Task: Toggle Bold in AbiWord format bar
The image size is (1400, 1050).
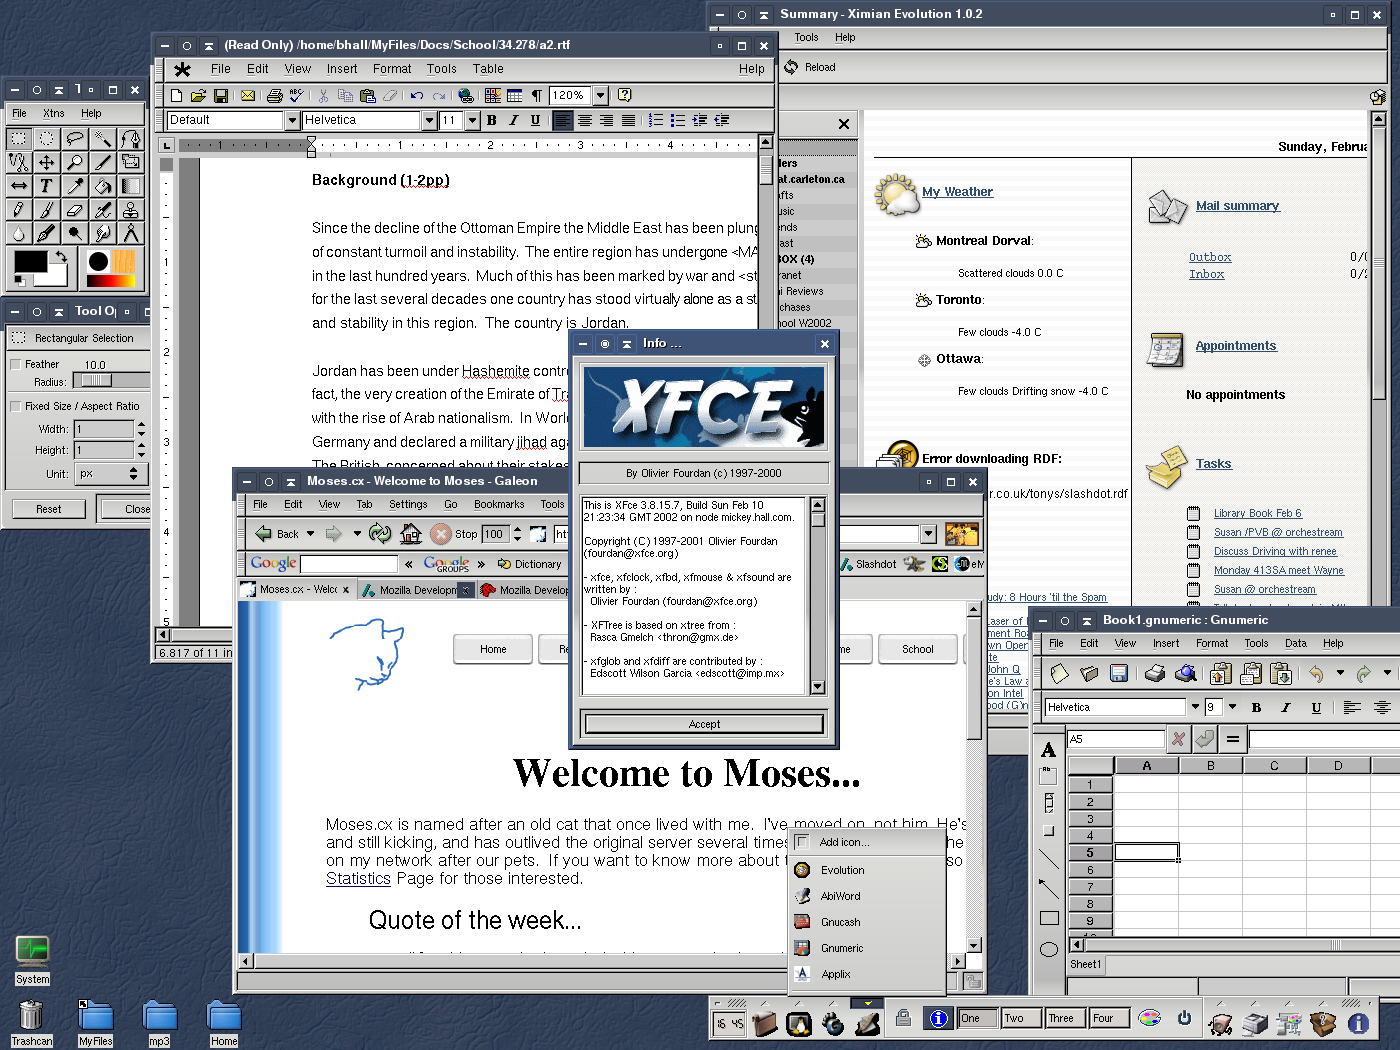Action: pos(492,120)
